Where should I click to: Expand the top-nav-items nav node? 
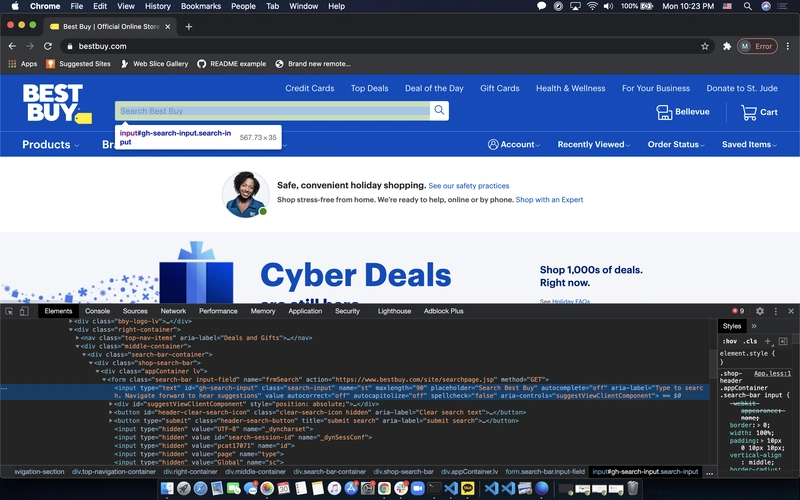point(77,338)
